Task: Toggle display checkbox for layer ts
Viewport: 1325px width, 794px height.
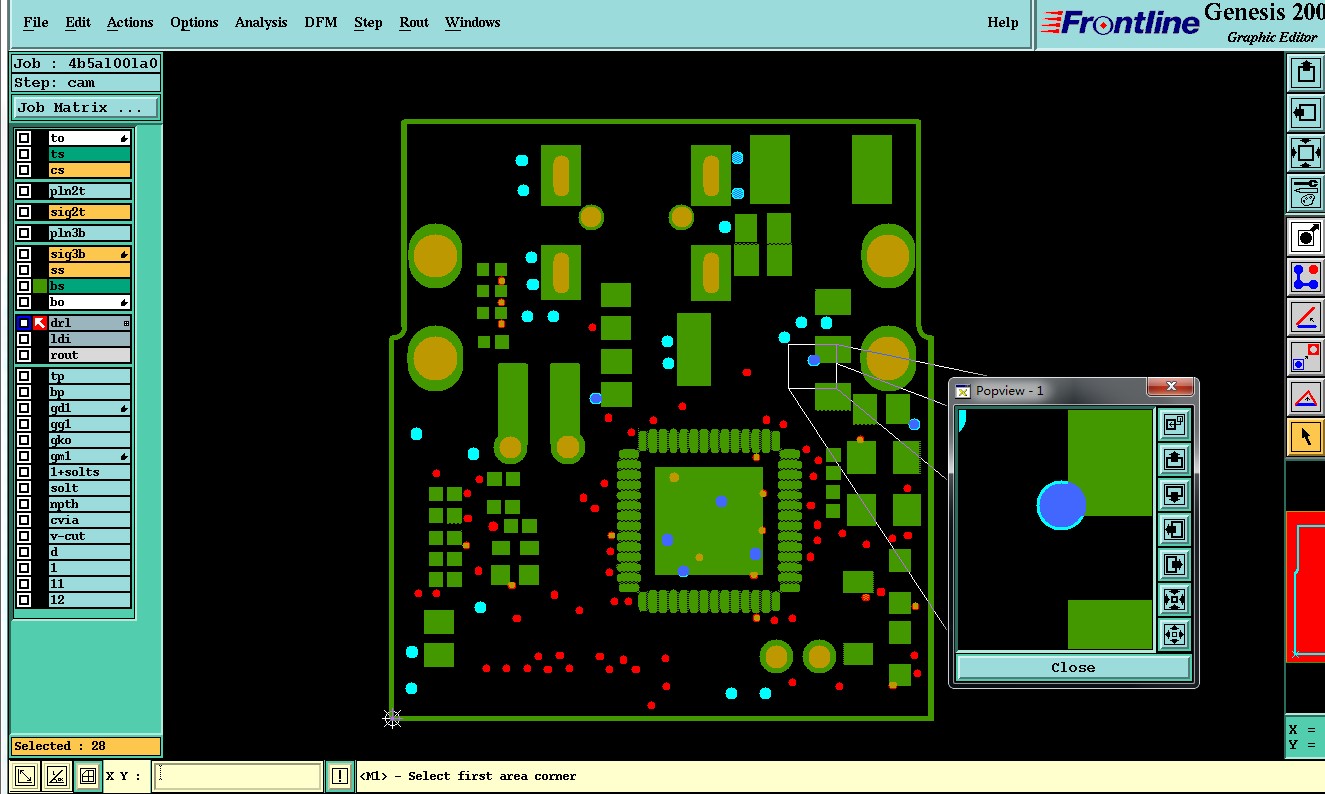Action: (x=24, y=154)
